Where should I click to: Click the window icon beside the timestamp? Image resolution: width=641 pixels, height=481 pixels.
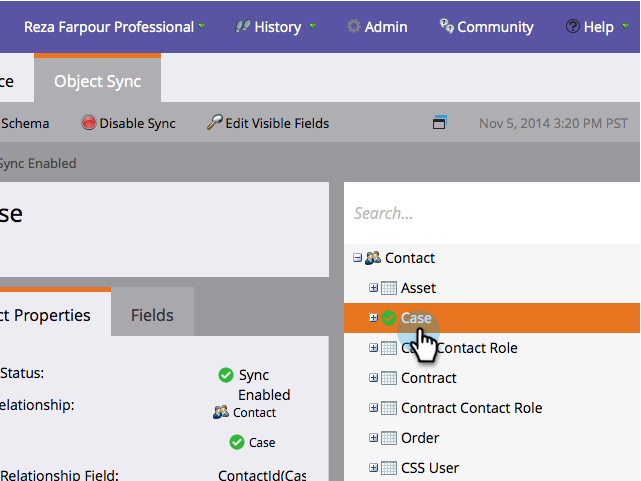tap(439, 123)
